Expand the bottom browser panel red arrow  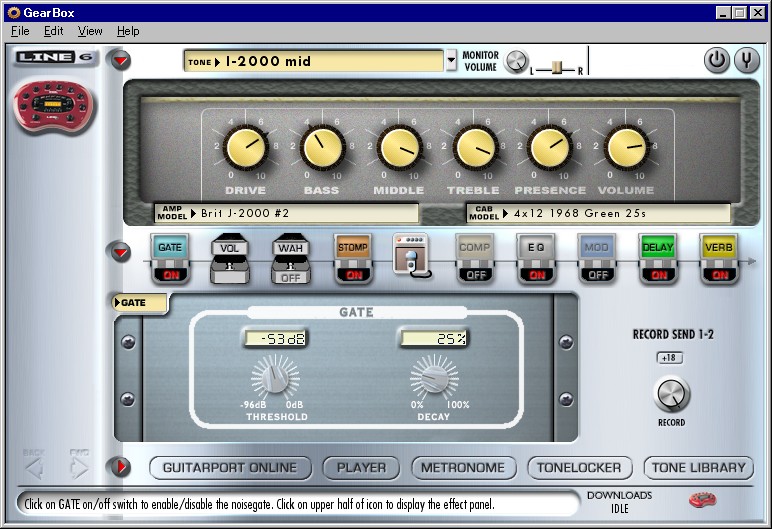[x=121, y=466]
